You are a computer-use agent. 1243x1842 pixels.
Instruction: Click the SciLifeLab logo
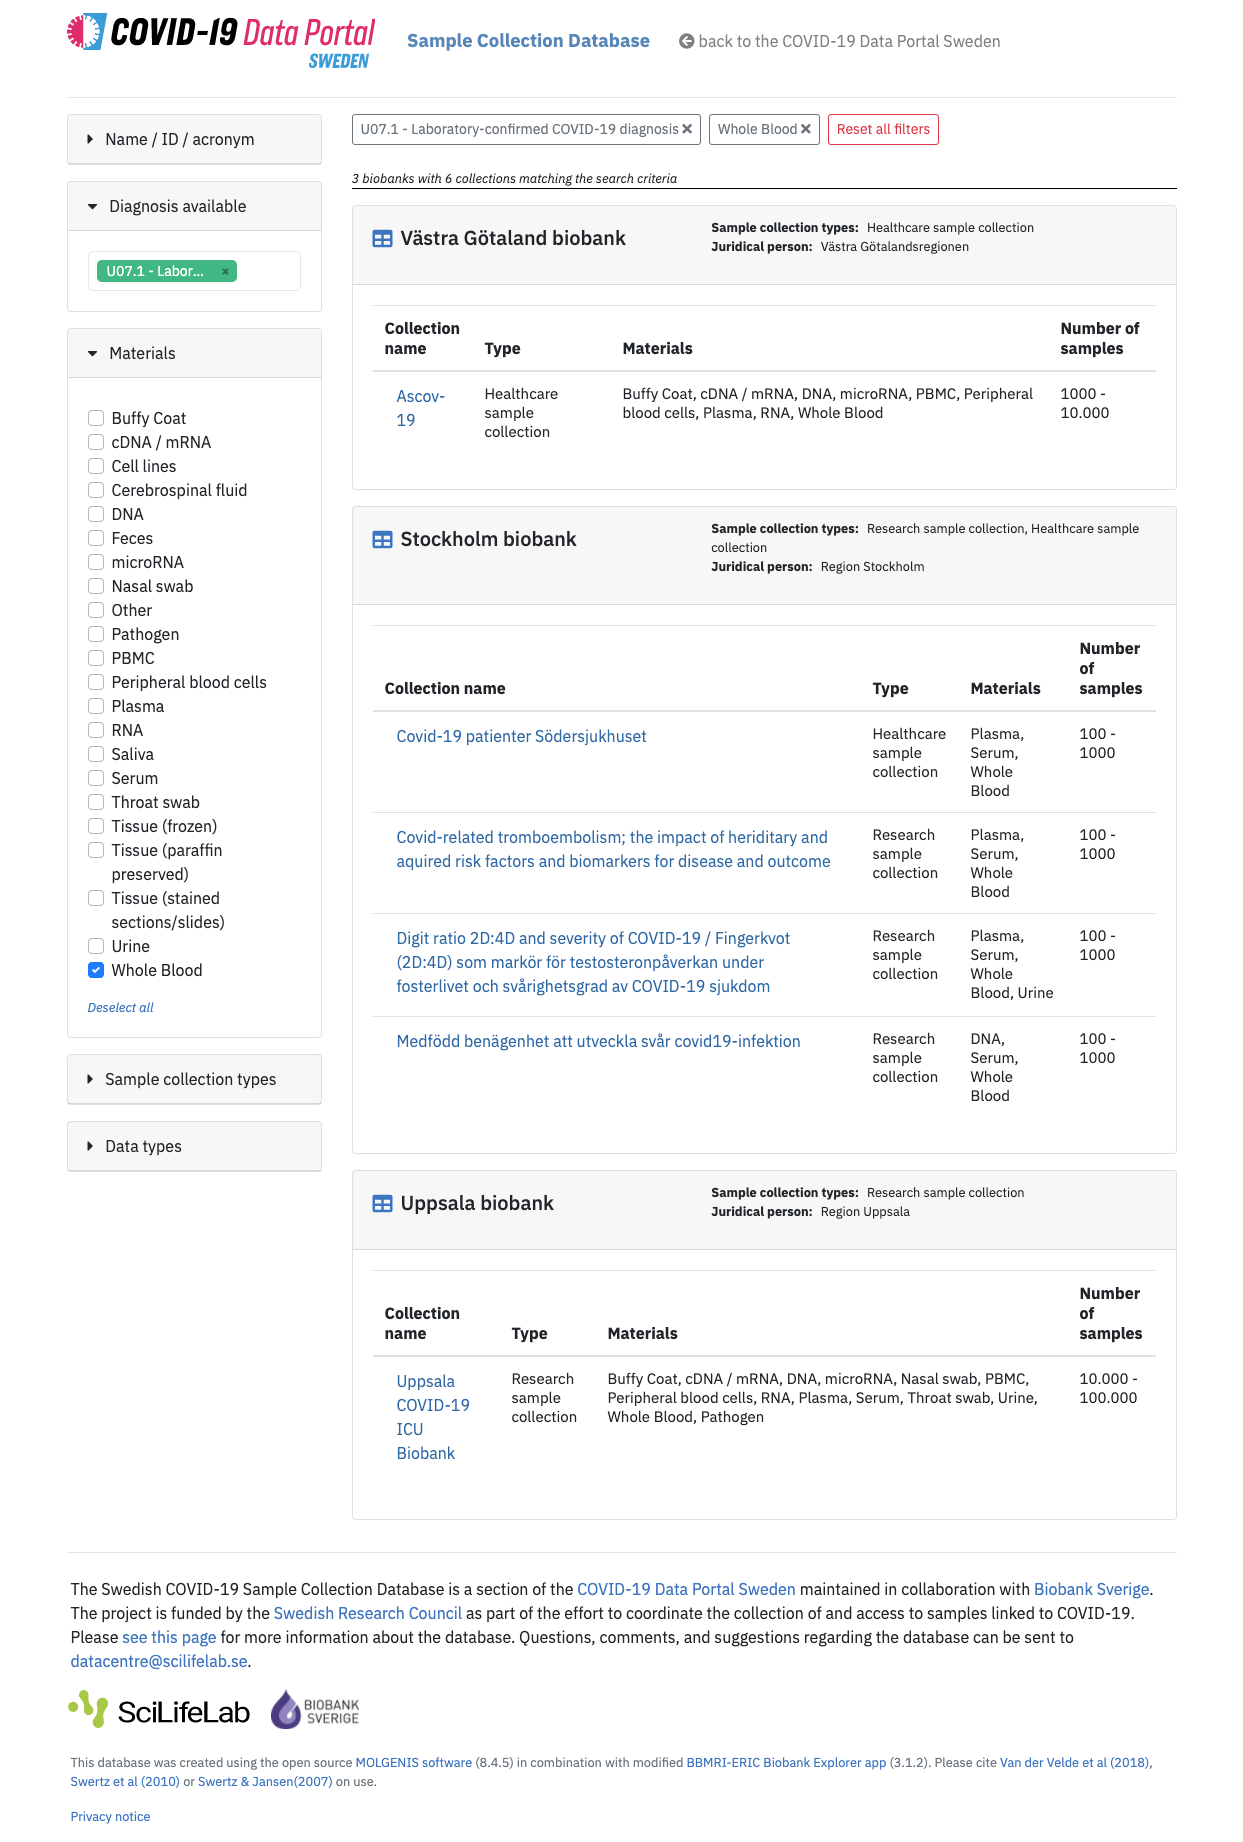[159, 1711]
